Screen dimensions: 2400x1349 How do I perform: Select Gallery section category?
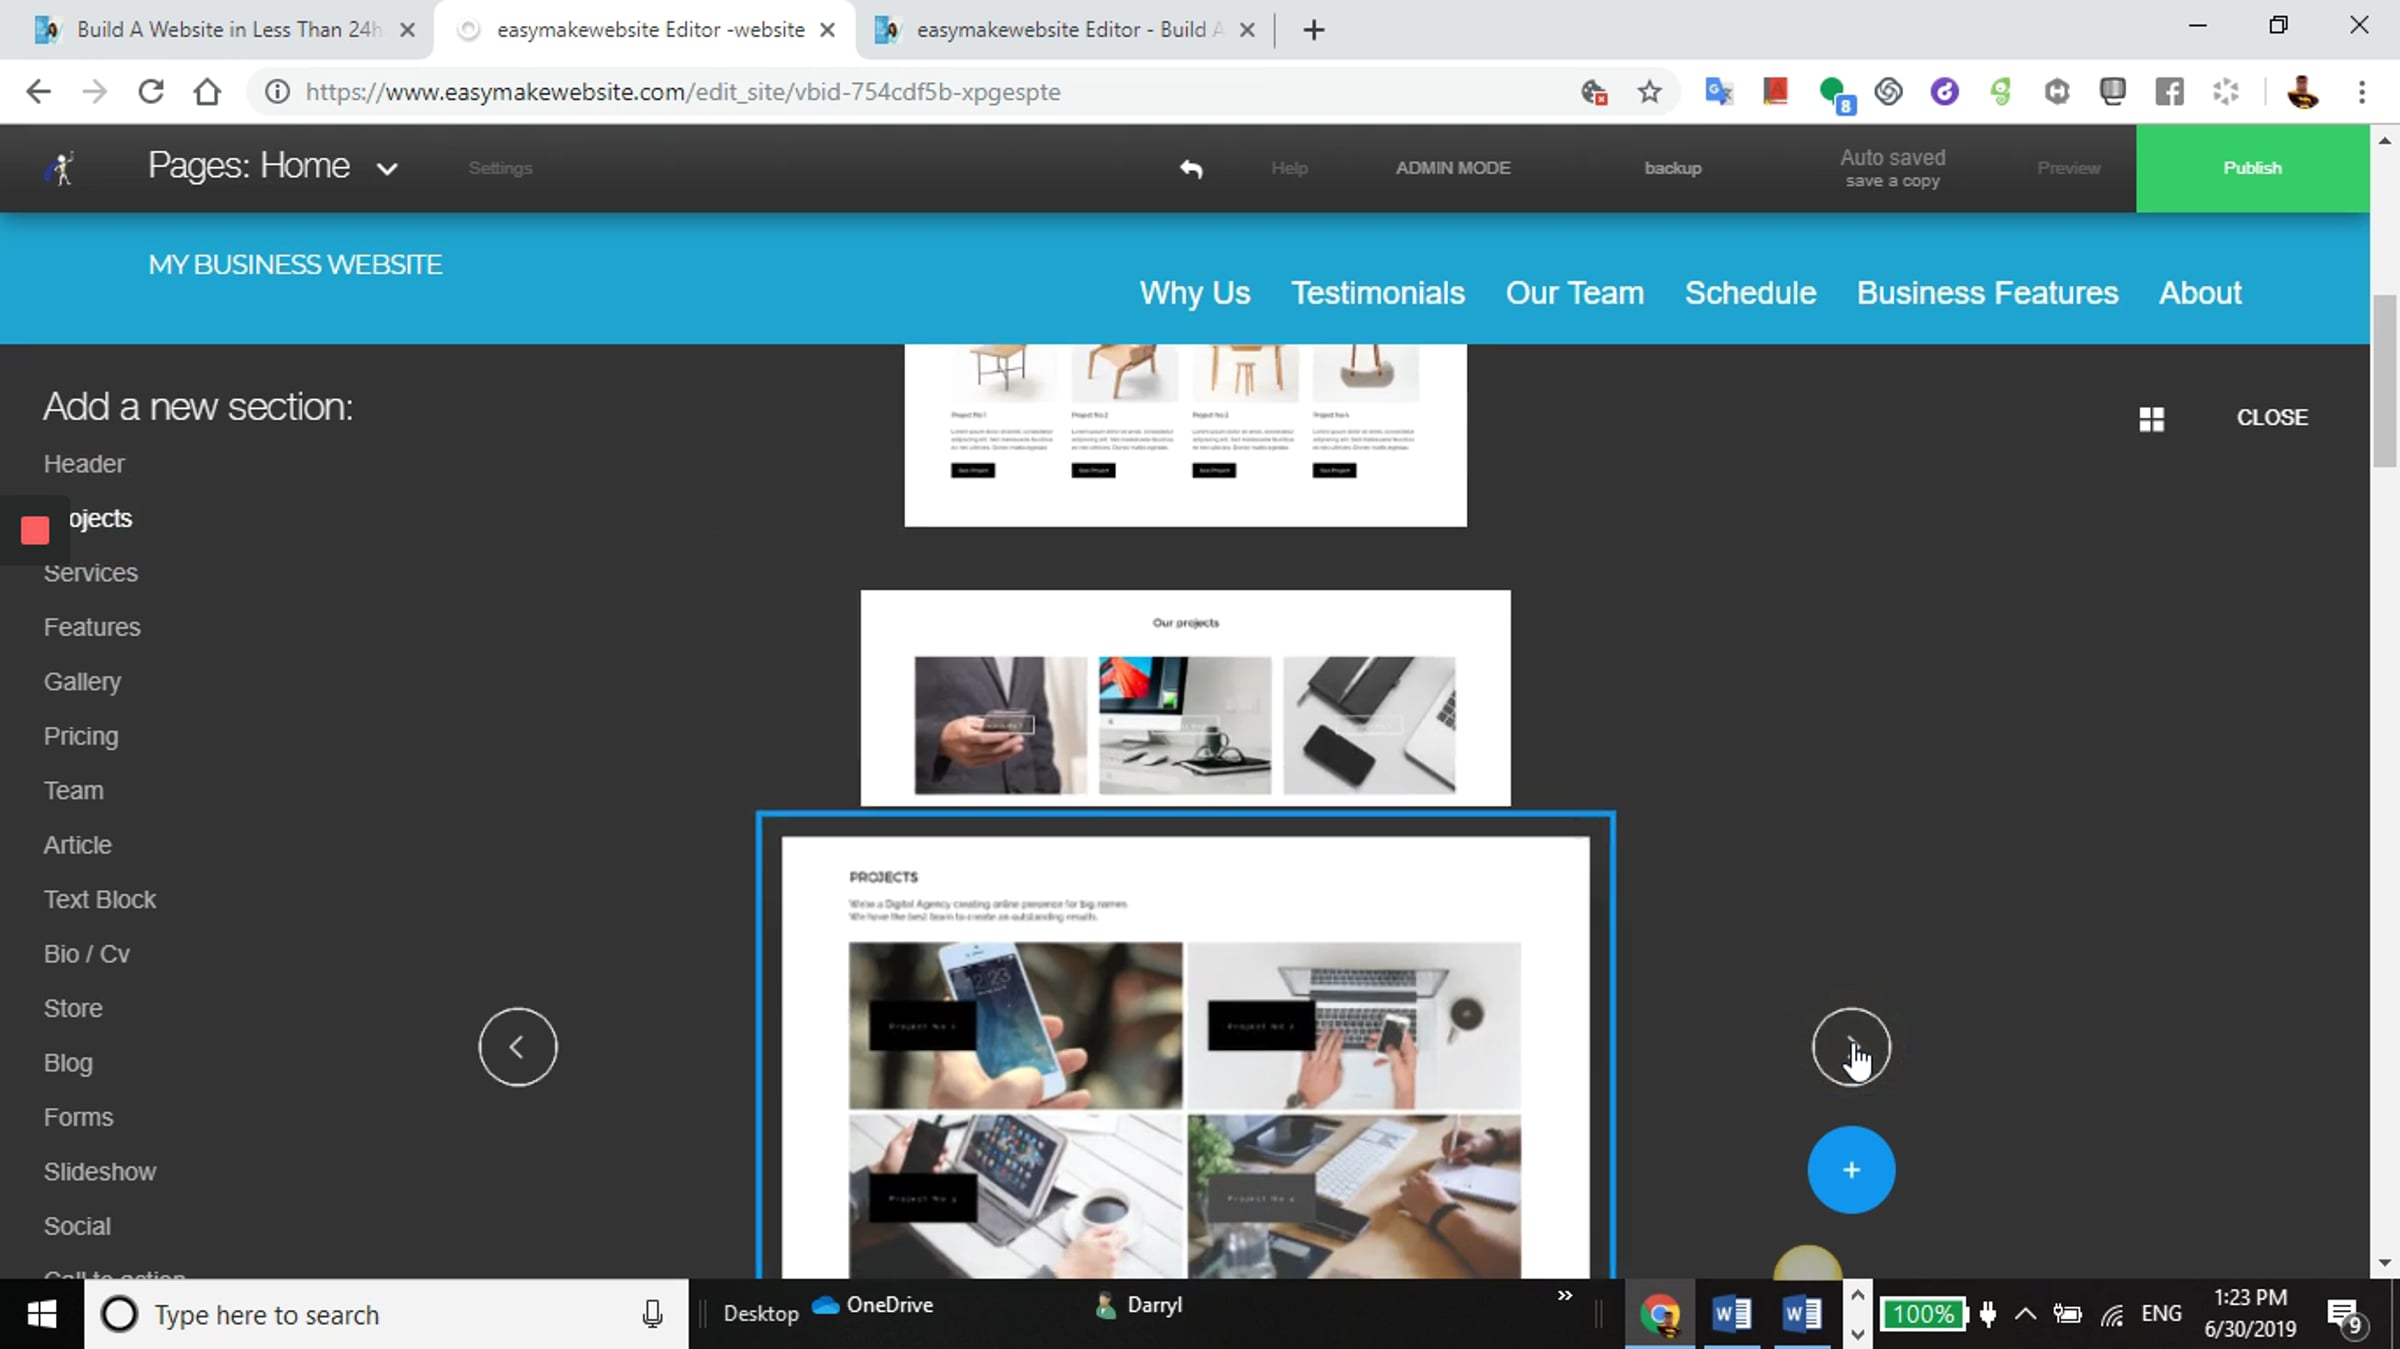coord(82,681)
